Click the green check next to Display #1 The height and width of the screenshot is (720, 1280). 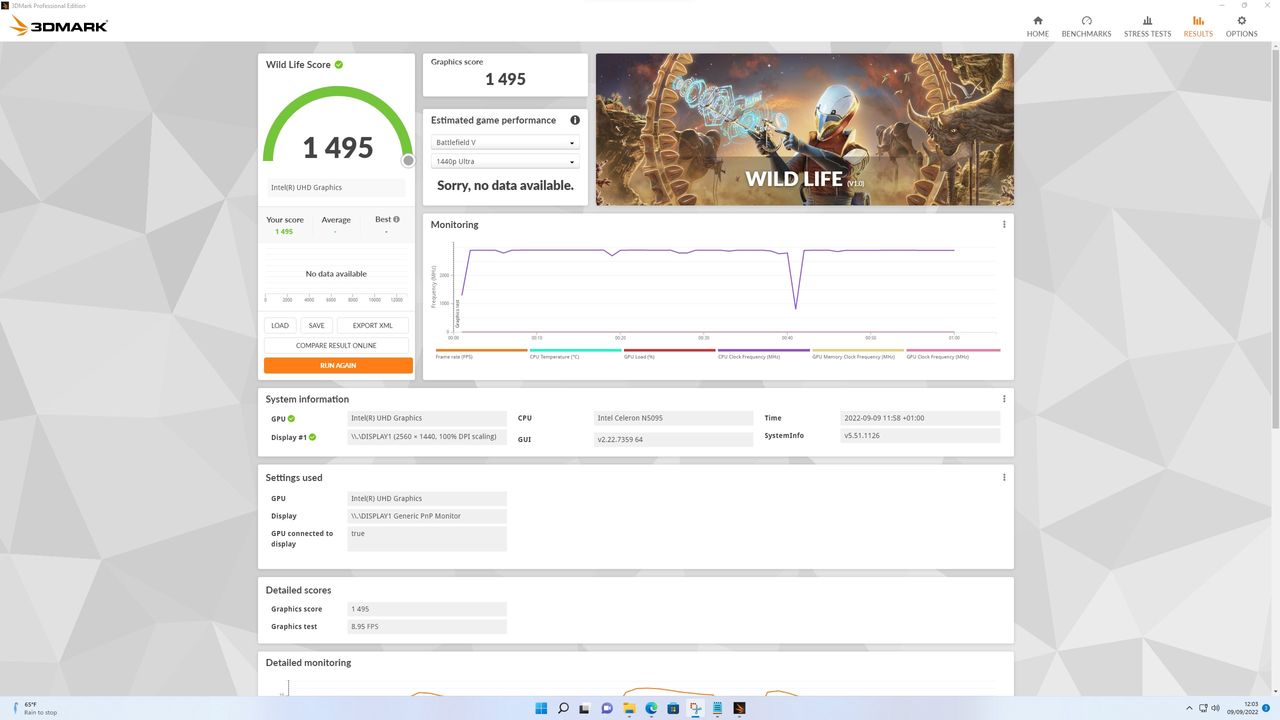312,437
